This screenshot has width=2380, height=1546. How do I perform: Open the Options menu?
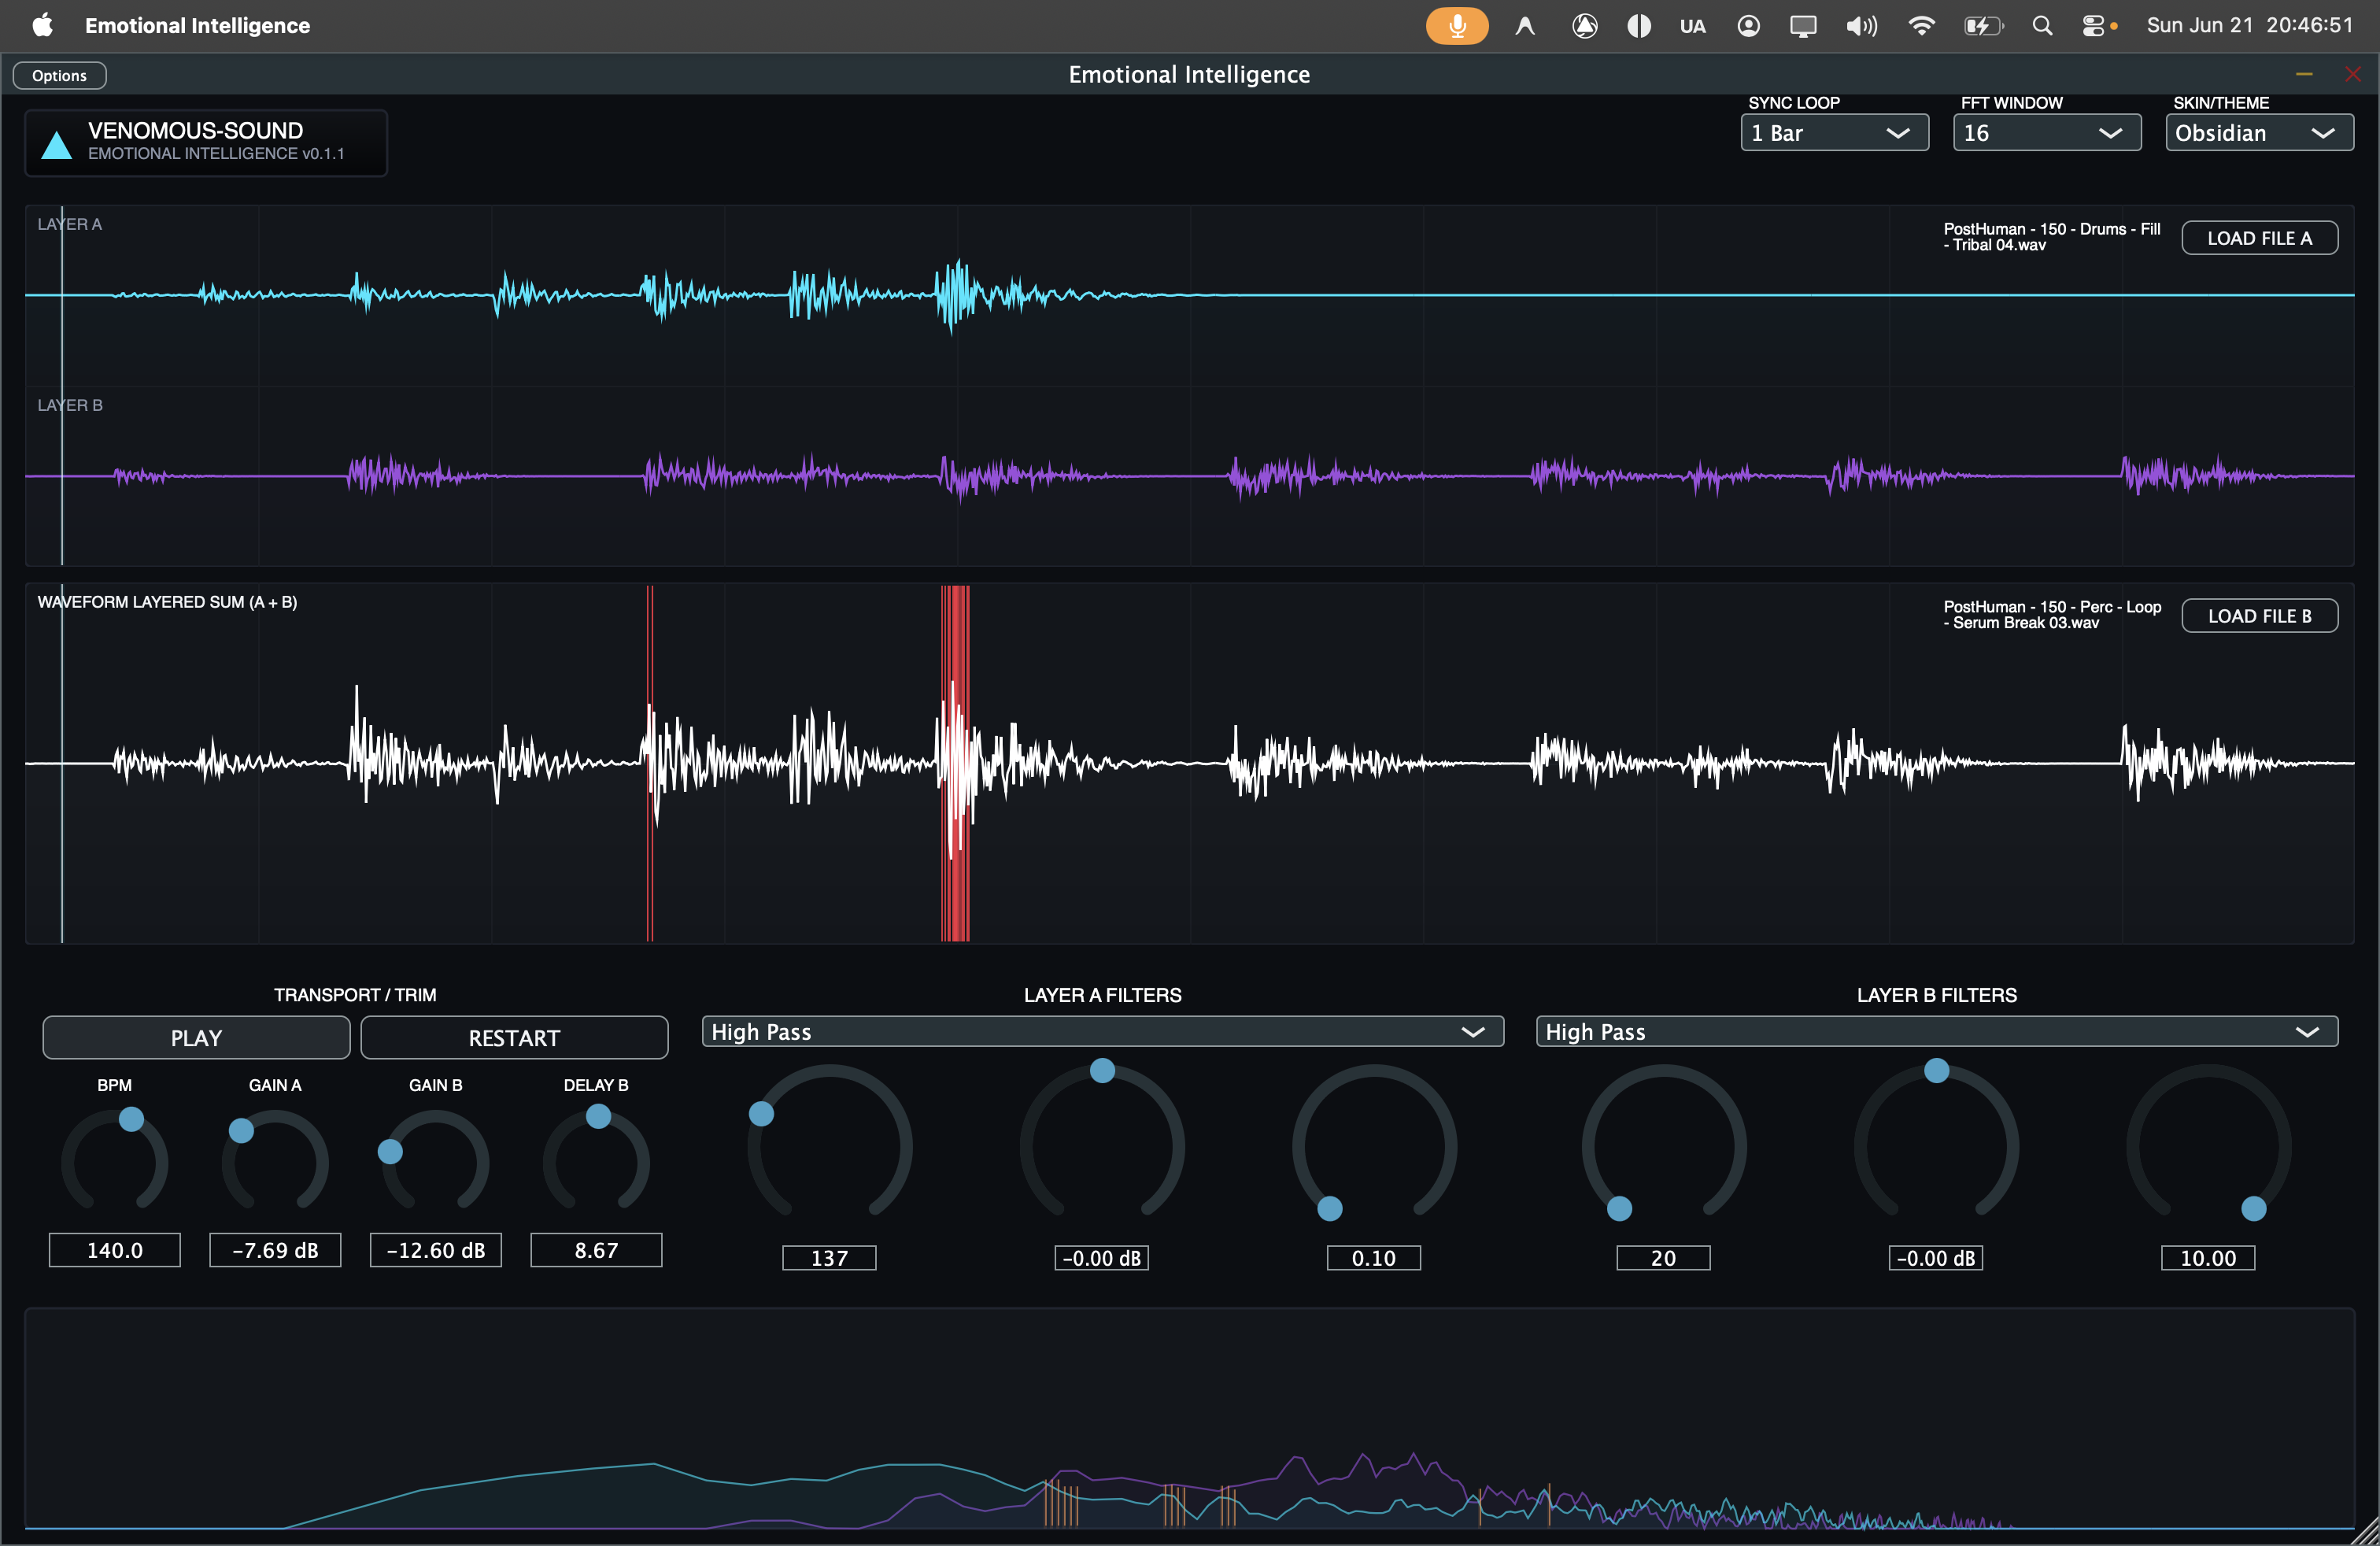coord(59,75)
